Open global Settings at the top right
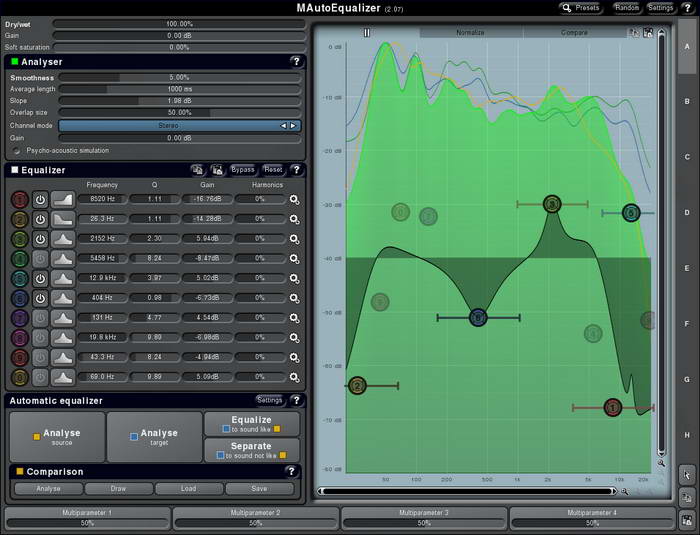Screen dimensions: 700x535 (660, 7)
